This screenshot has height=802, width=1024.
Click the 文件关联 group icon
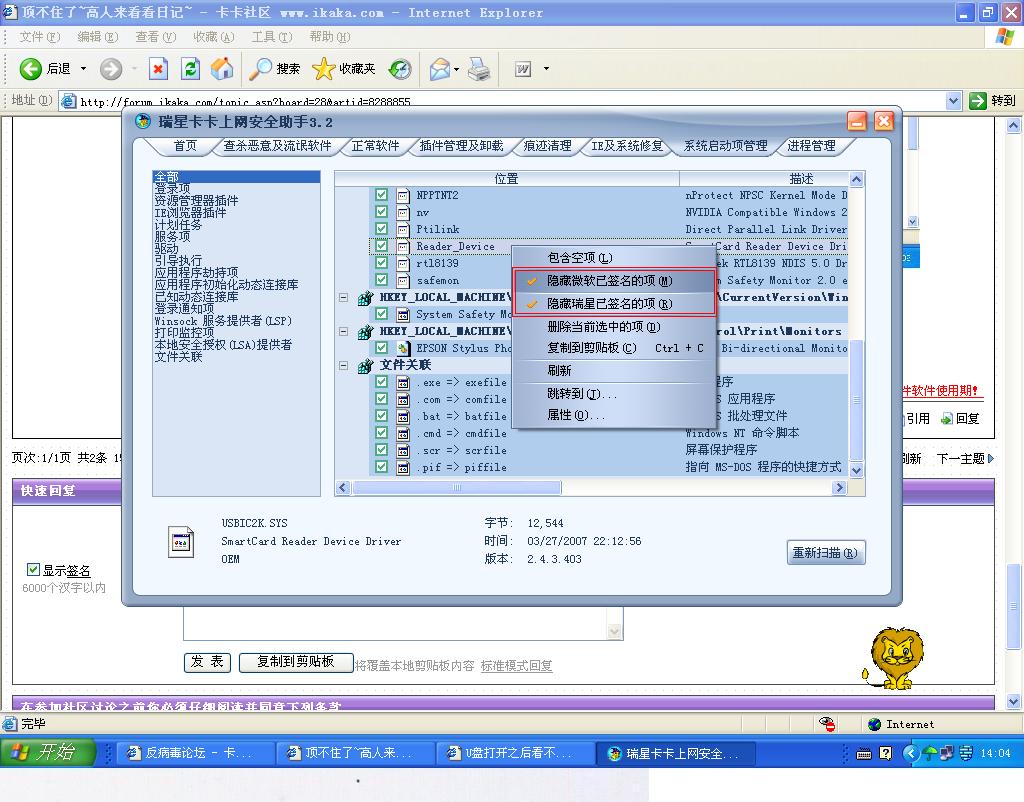tap(366, 365)
